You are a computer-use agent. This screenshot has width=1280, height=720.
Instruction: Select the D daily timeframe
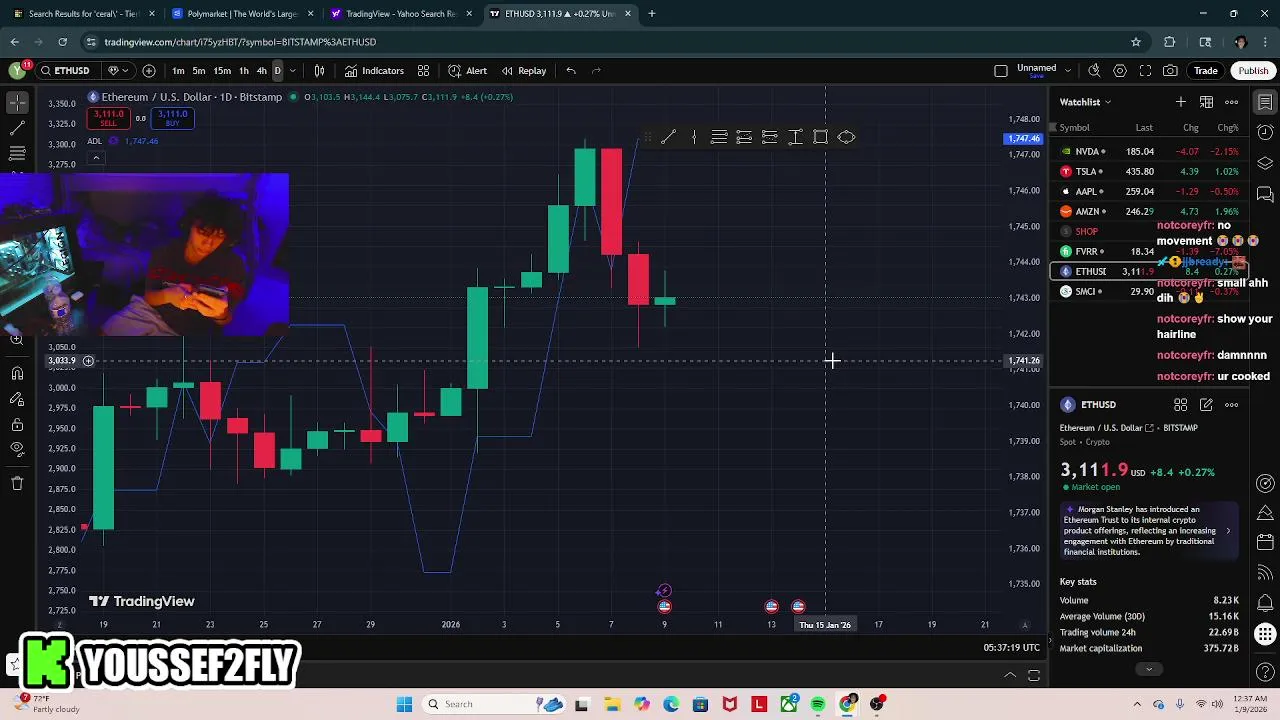point(277,71)
